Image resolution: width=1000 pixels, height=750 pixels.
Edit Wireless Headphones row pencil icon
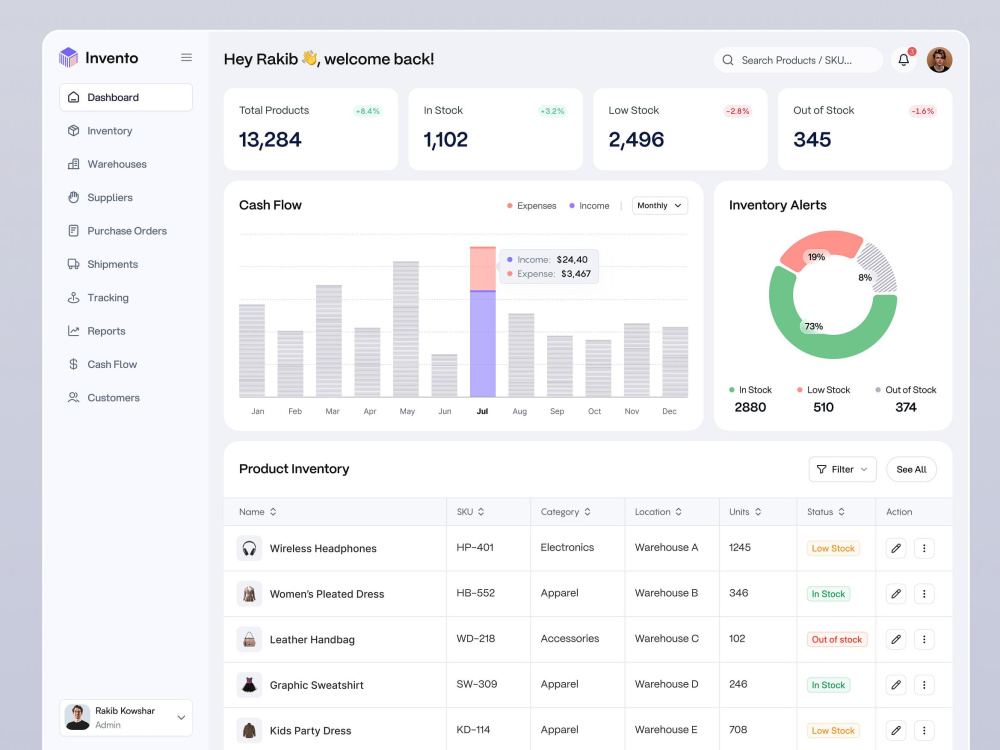[896, 548]
